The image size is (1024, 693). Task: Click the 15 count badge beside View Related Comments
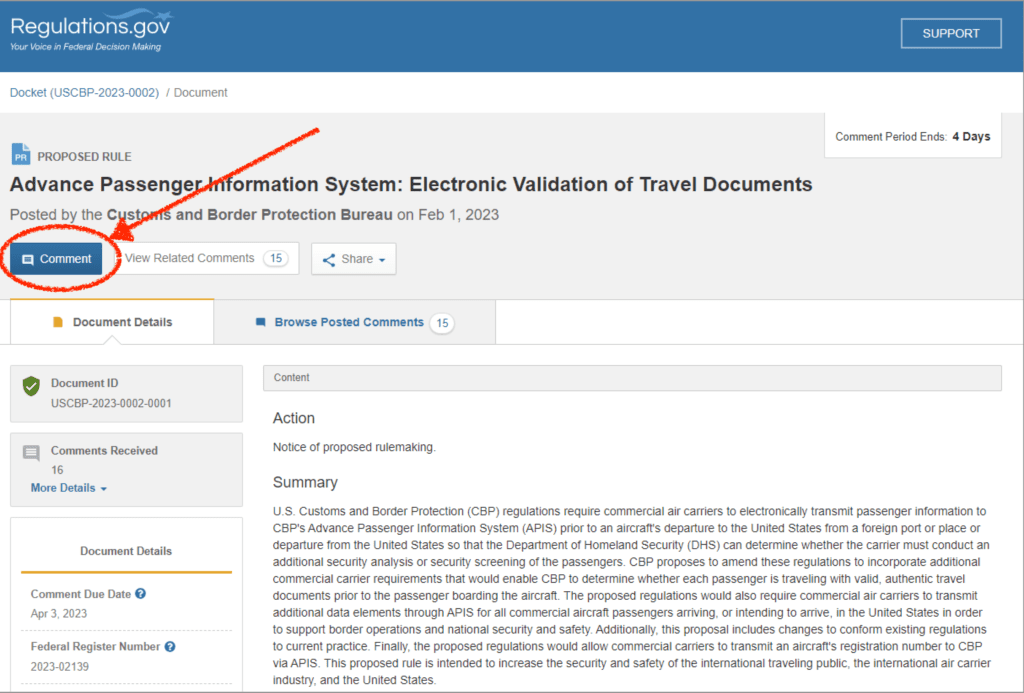point(275,258)
